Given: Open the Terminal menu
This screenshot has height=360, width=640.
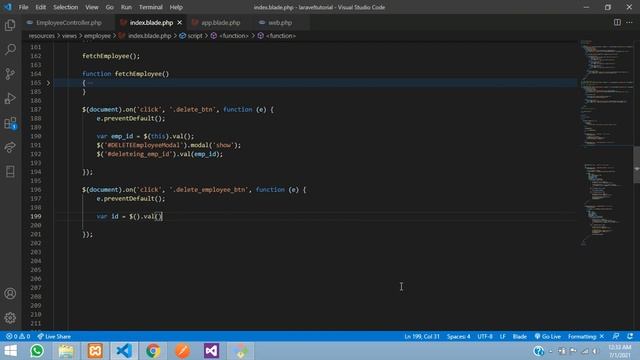Looking at the screenshot, I should [151, 7].
